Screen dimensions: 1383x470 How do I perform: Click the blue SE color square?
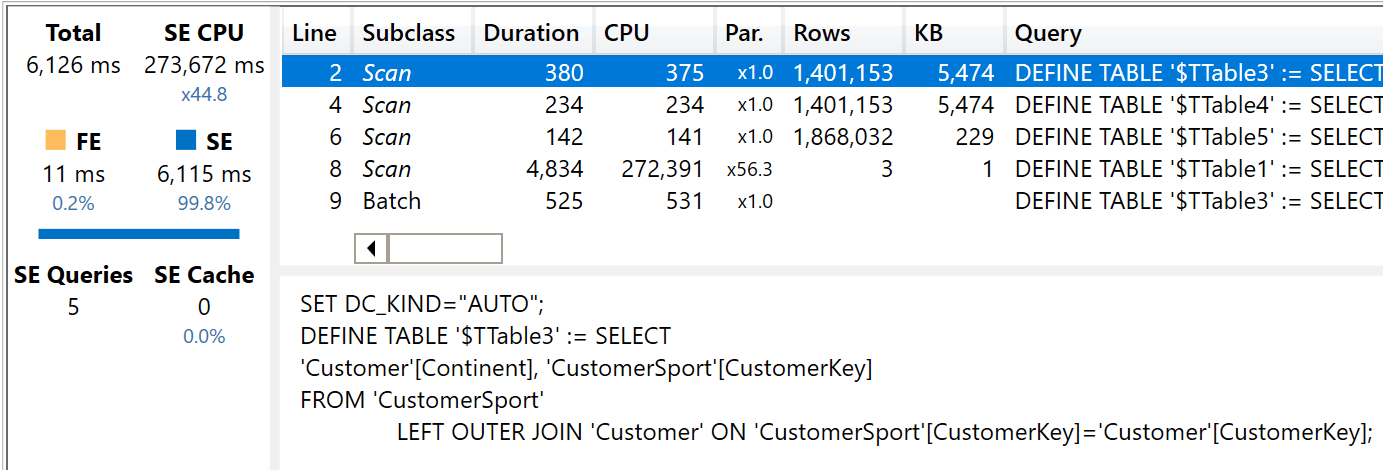pos(186,141)
